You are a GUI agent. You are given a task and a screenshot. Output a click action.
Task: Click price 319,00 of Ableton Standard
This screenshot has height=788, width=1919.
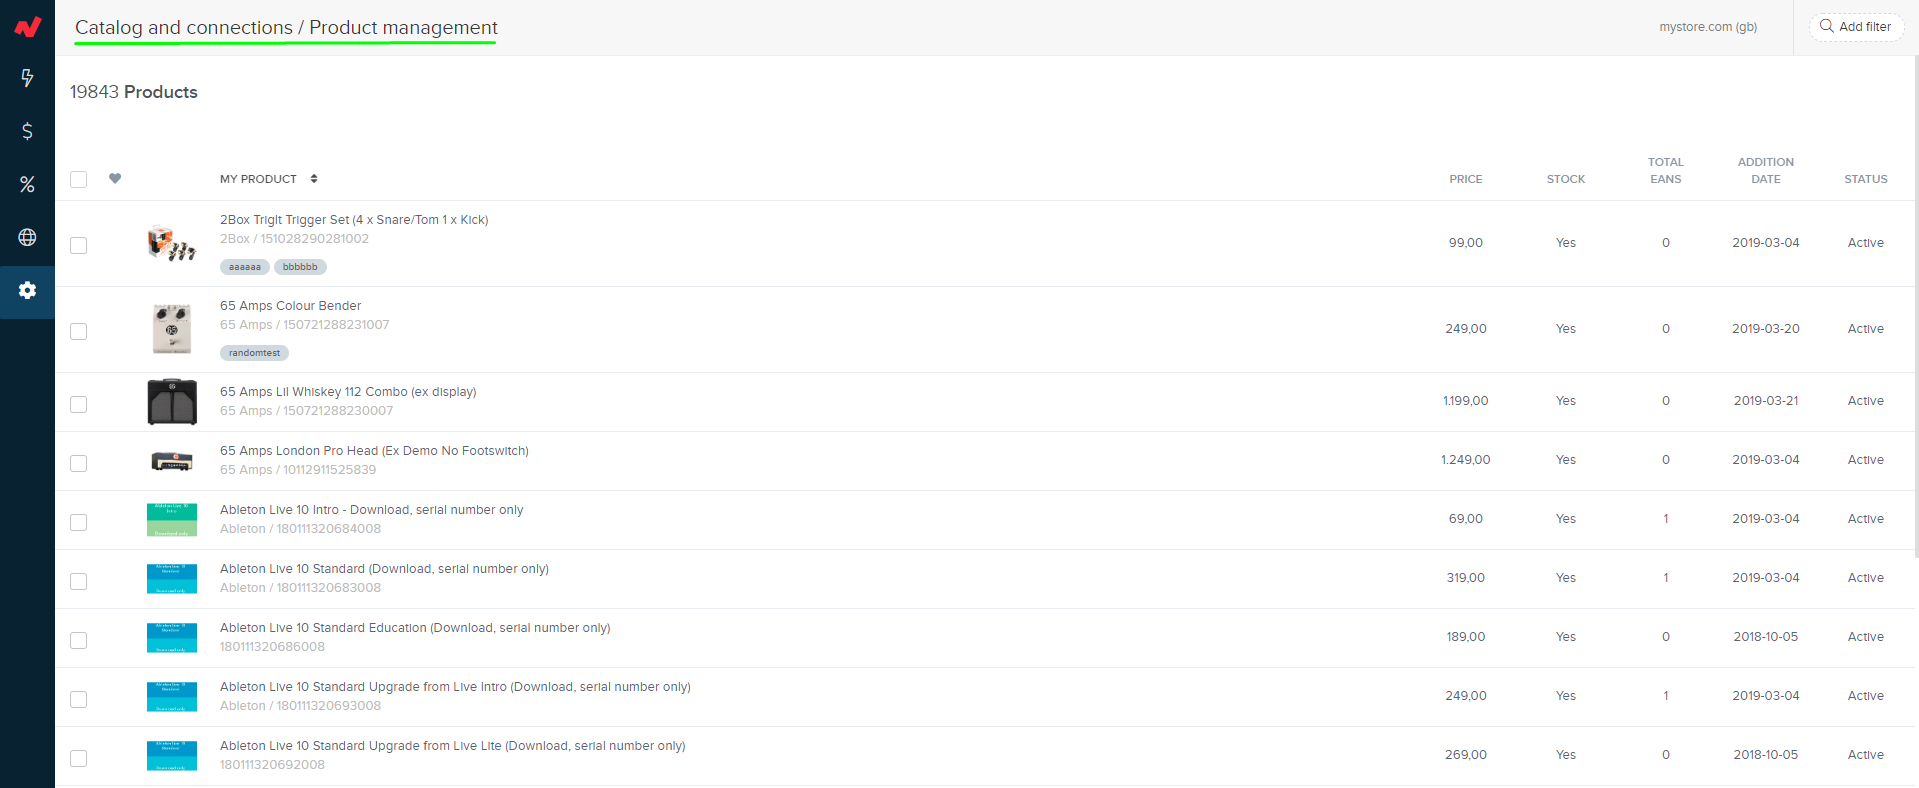click(x=1465, y=578)
